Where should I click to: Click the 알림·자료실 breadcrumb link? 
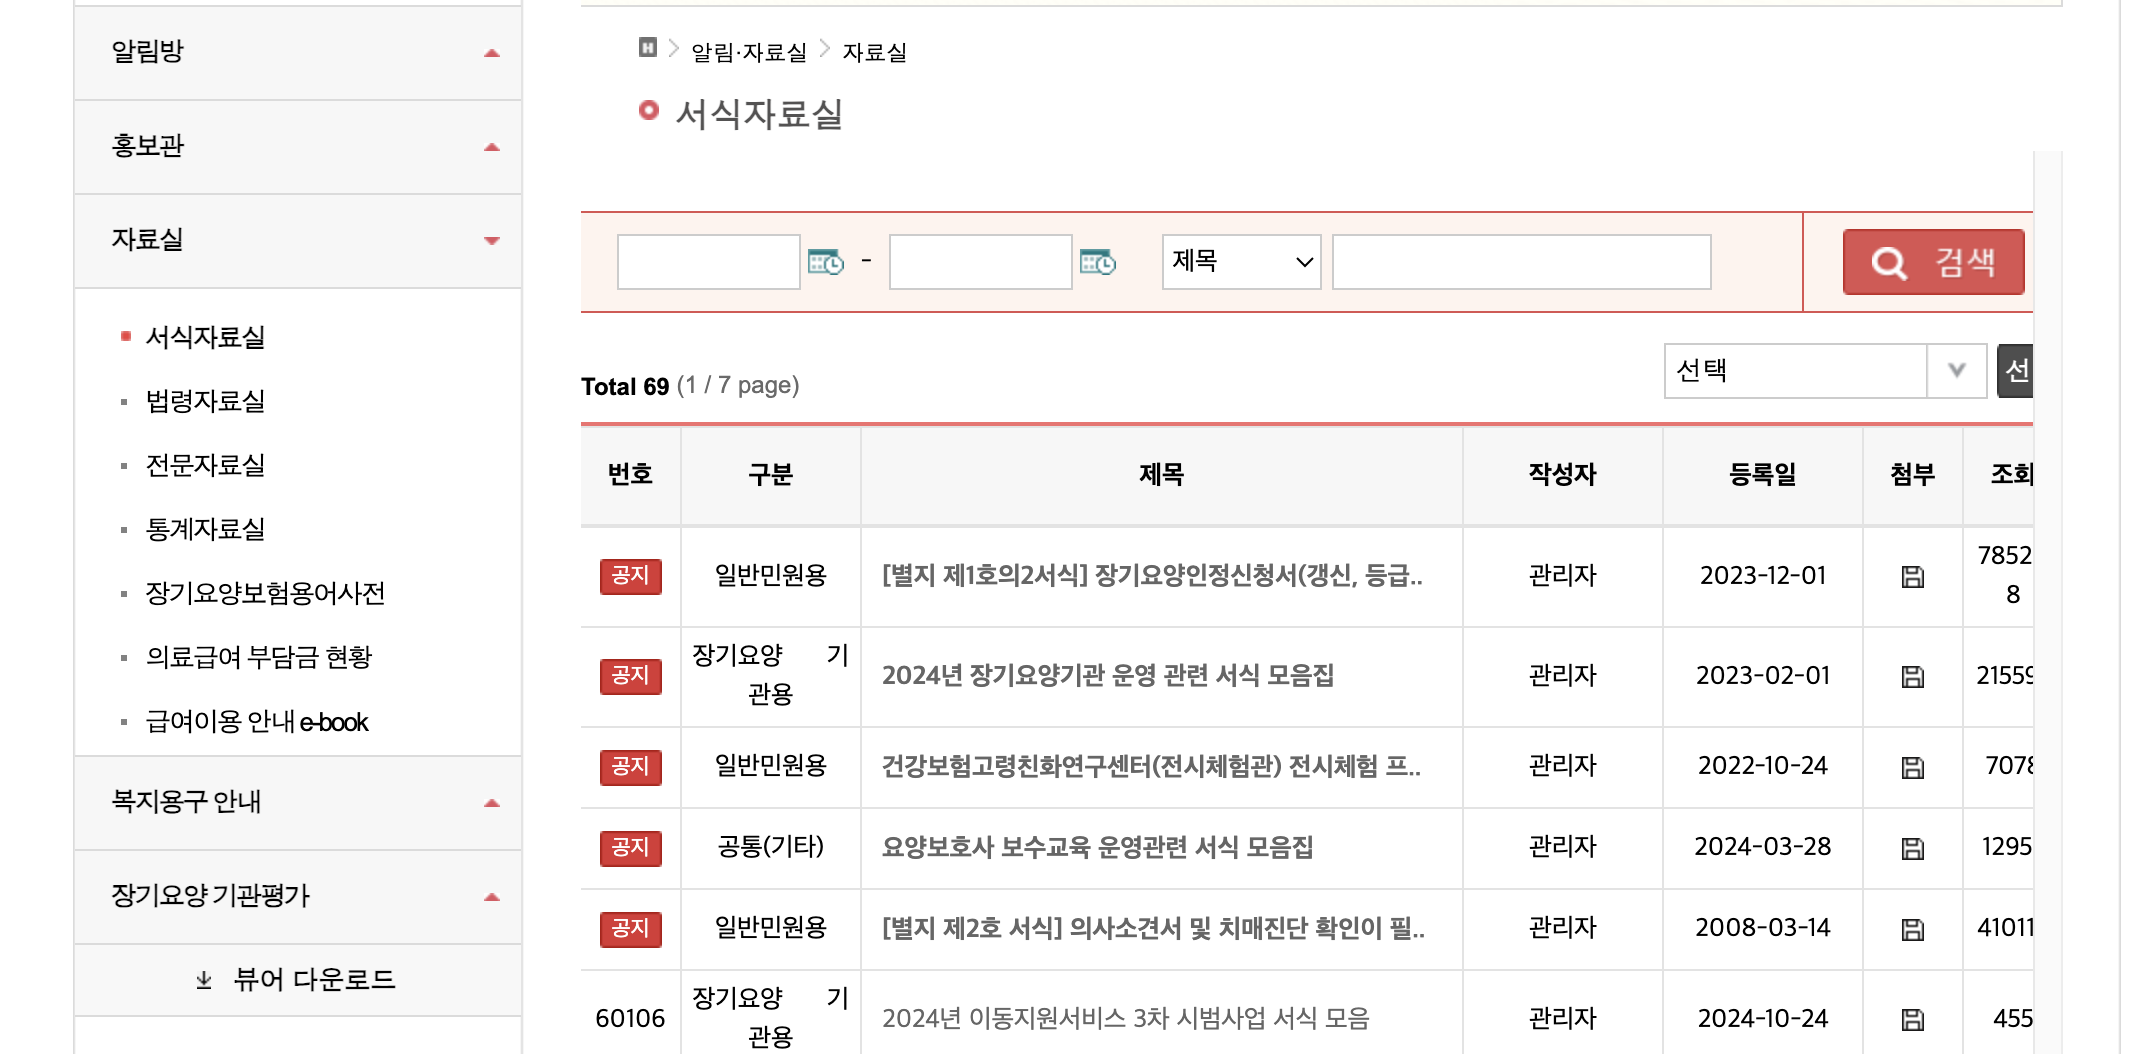[746, 52]
